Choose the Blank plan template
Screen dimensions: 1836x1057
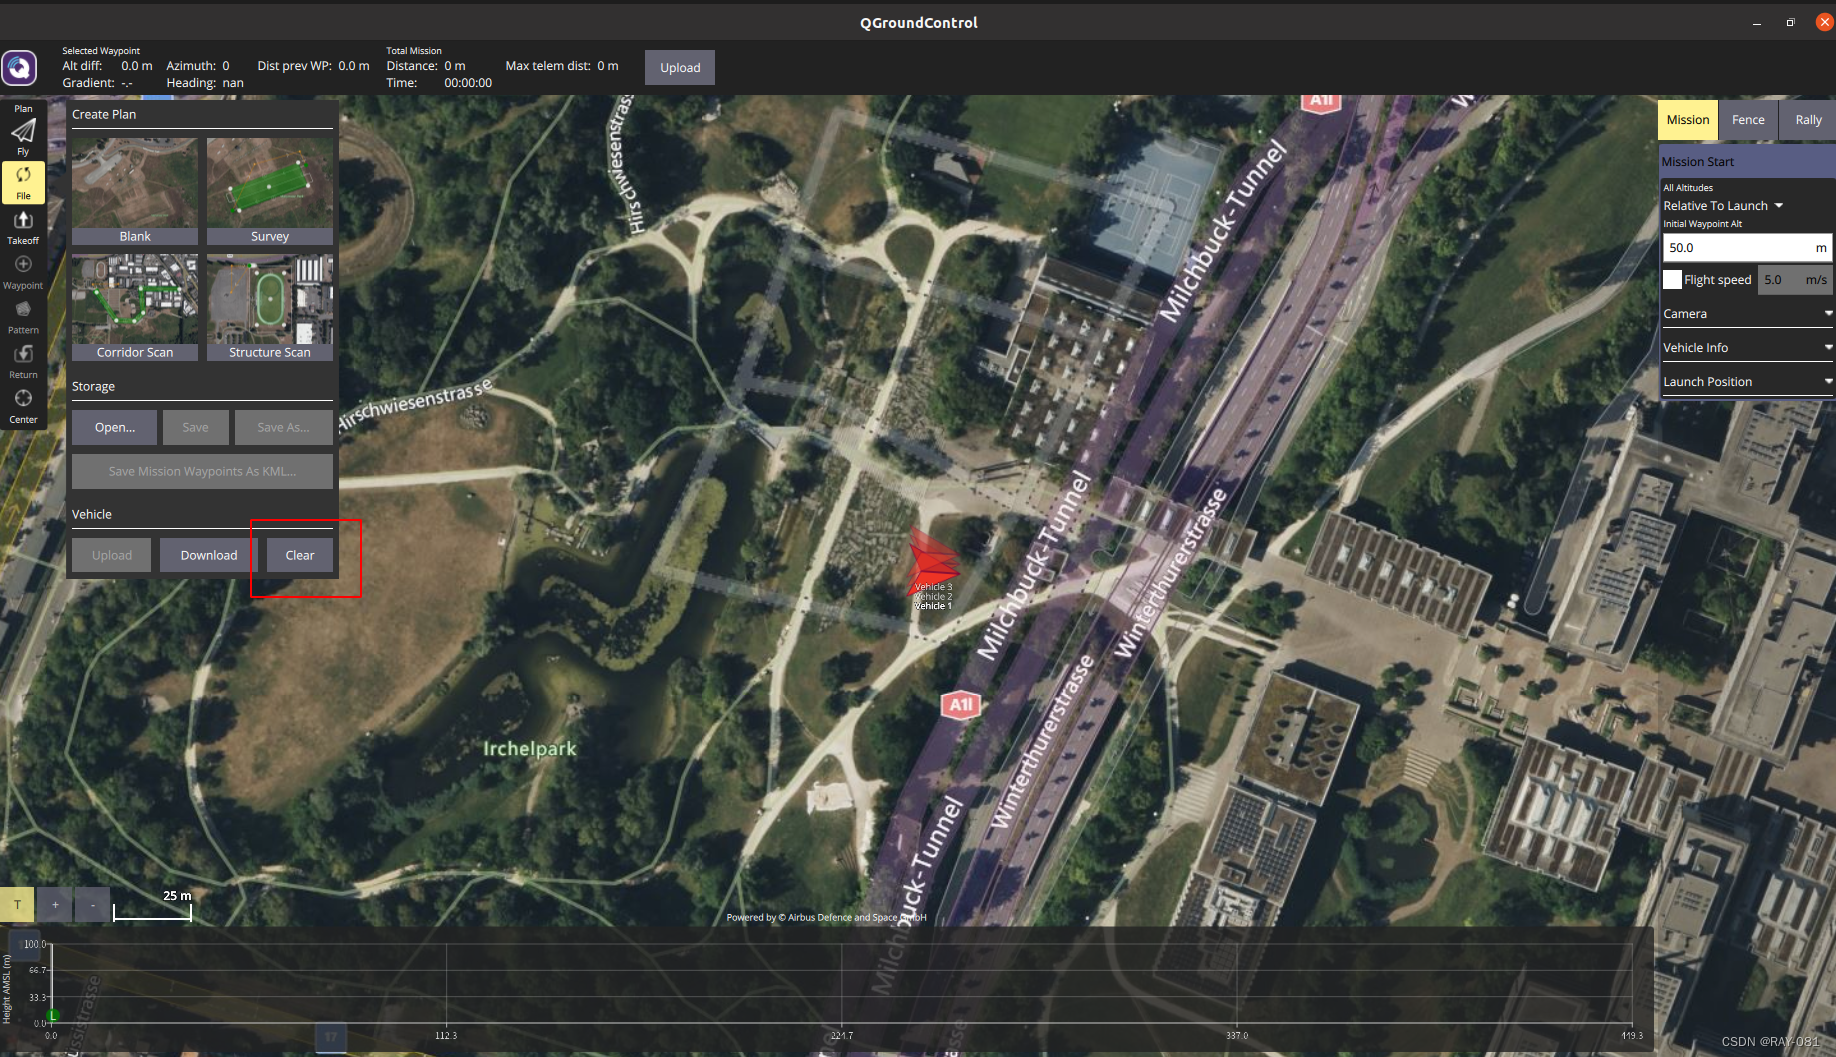(x=134, y=191)
